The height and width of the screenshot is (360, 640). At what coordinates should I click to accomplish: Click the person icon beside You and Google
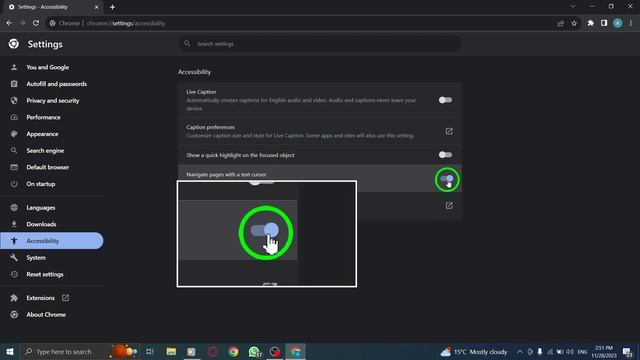14,67
